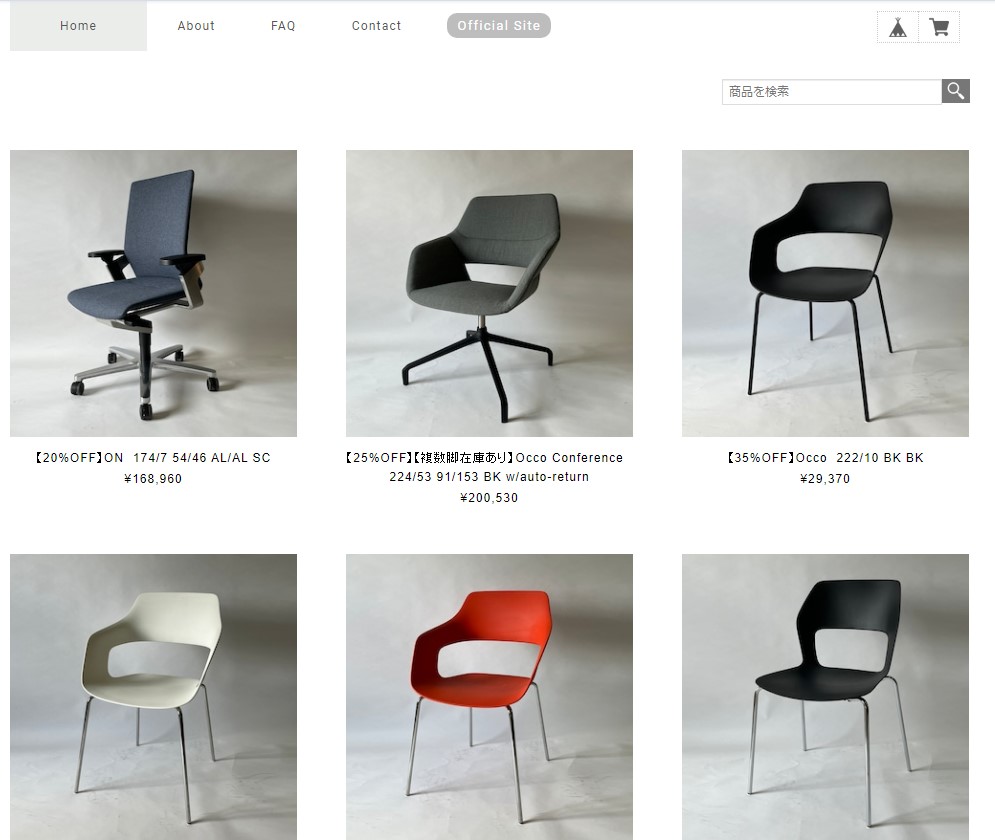Click the tent-shaped BASE icon

click(x=898, y=27)
